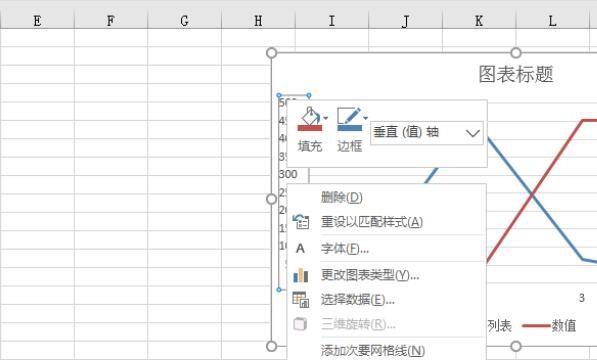Click the chart bottom-left resize handle
The height and width of the screenshot is (360, 597).
tap(271, 346)
